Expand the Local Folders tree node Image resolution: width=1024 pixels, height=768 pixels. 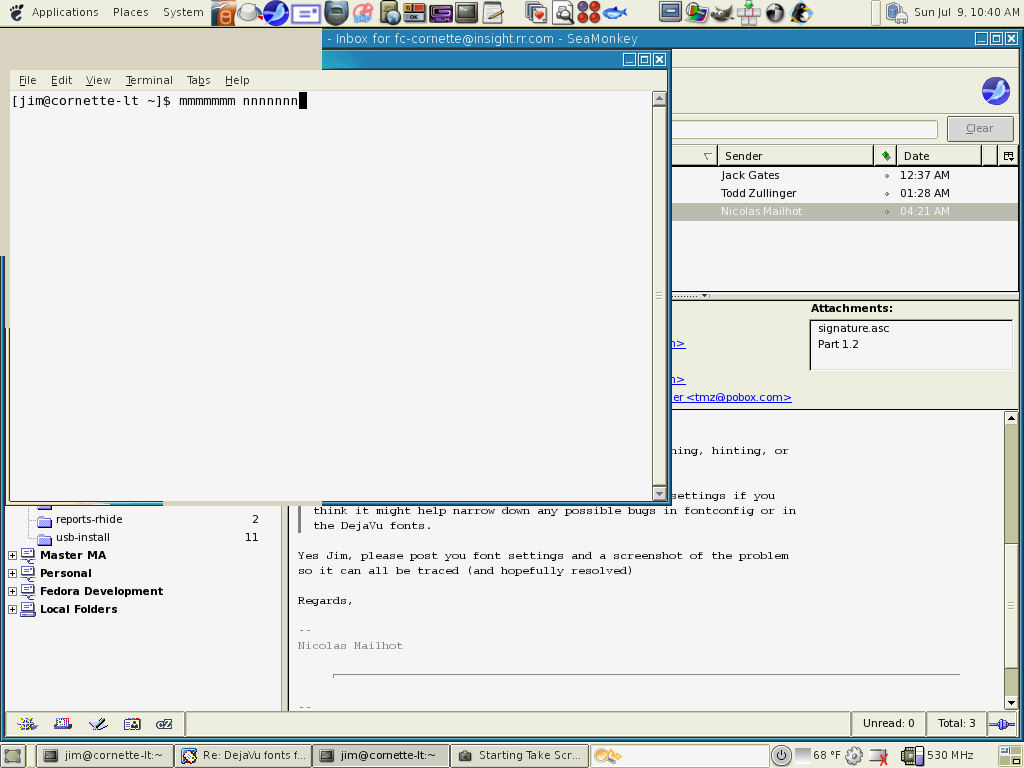[x=12, y=609]
